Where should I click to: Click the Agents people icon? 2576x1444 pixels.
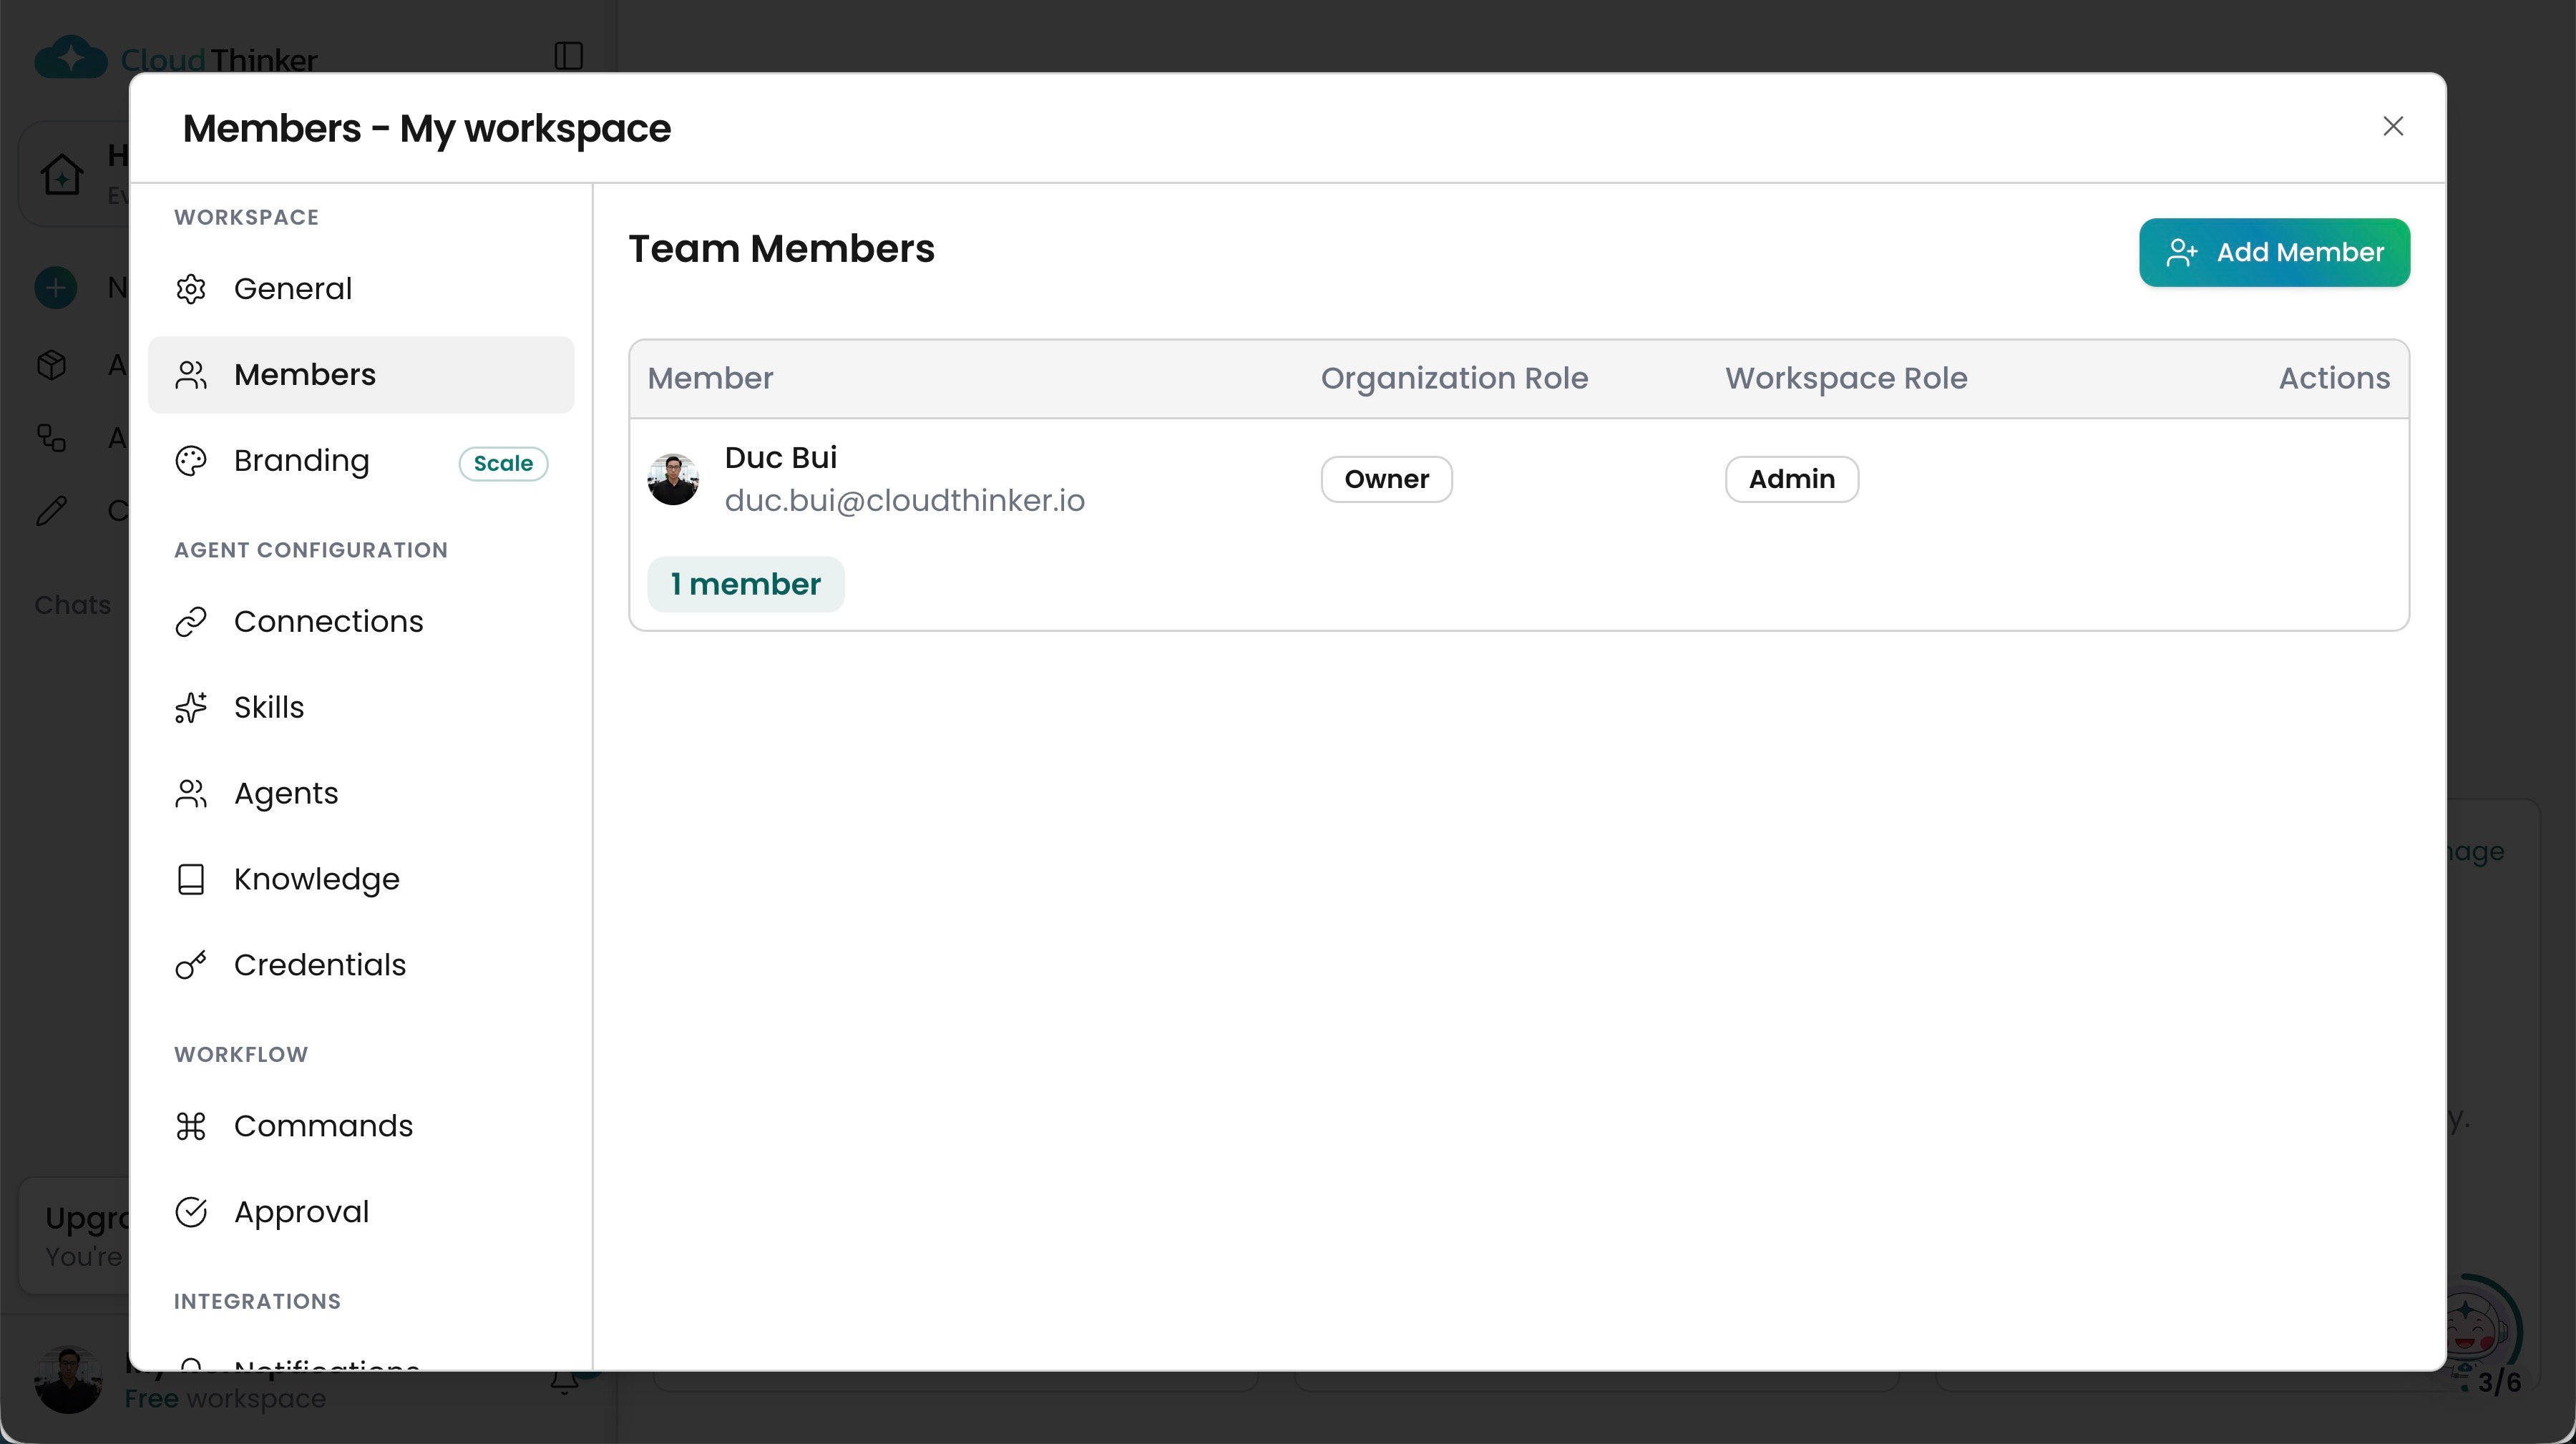191,794
